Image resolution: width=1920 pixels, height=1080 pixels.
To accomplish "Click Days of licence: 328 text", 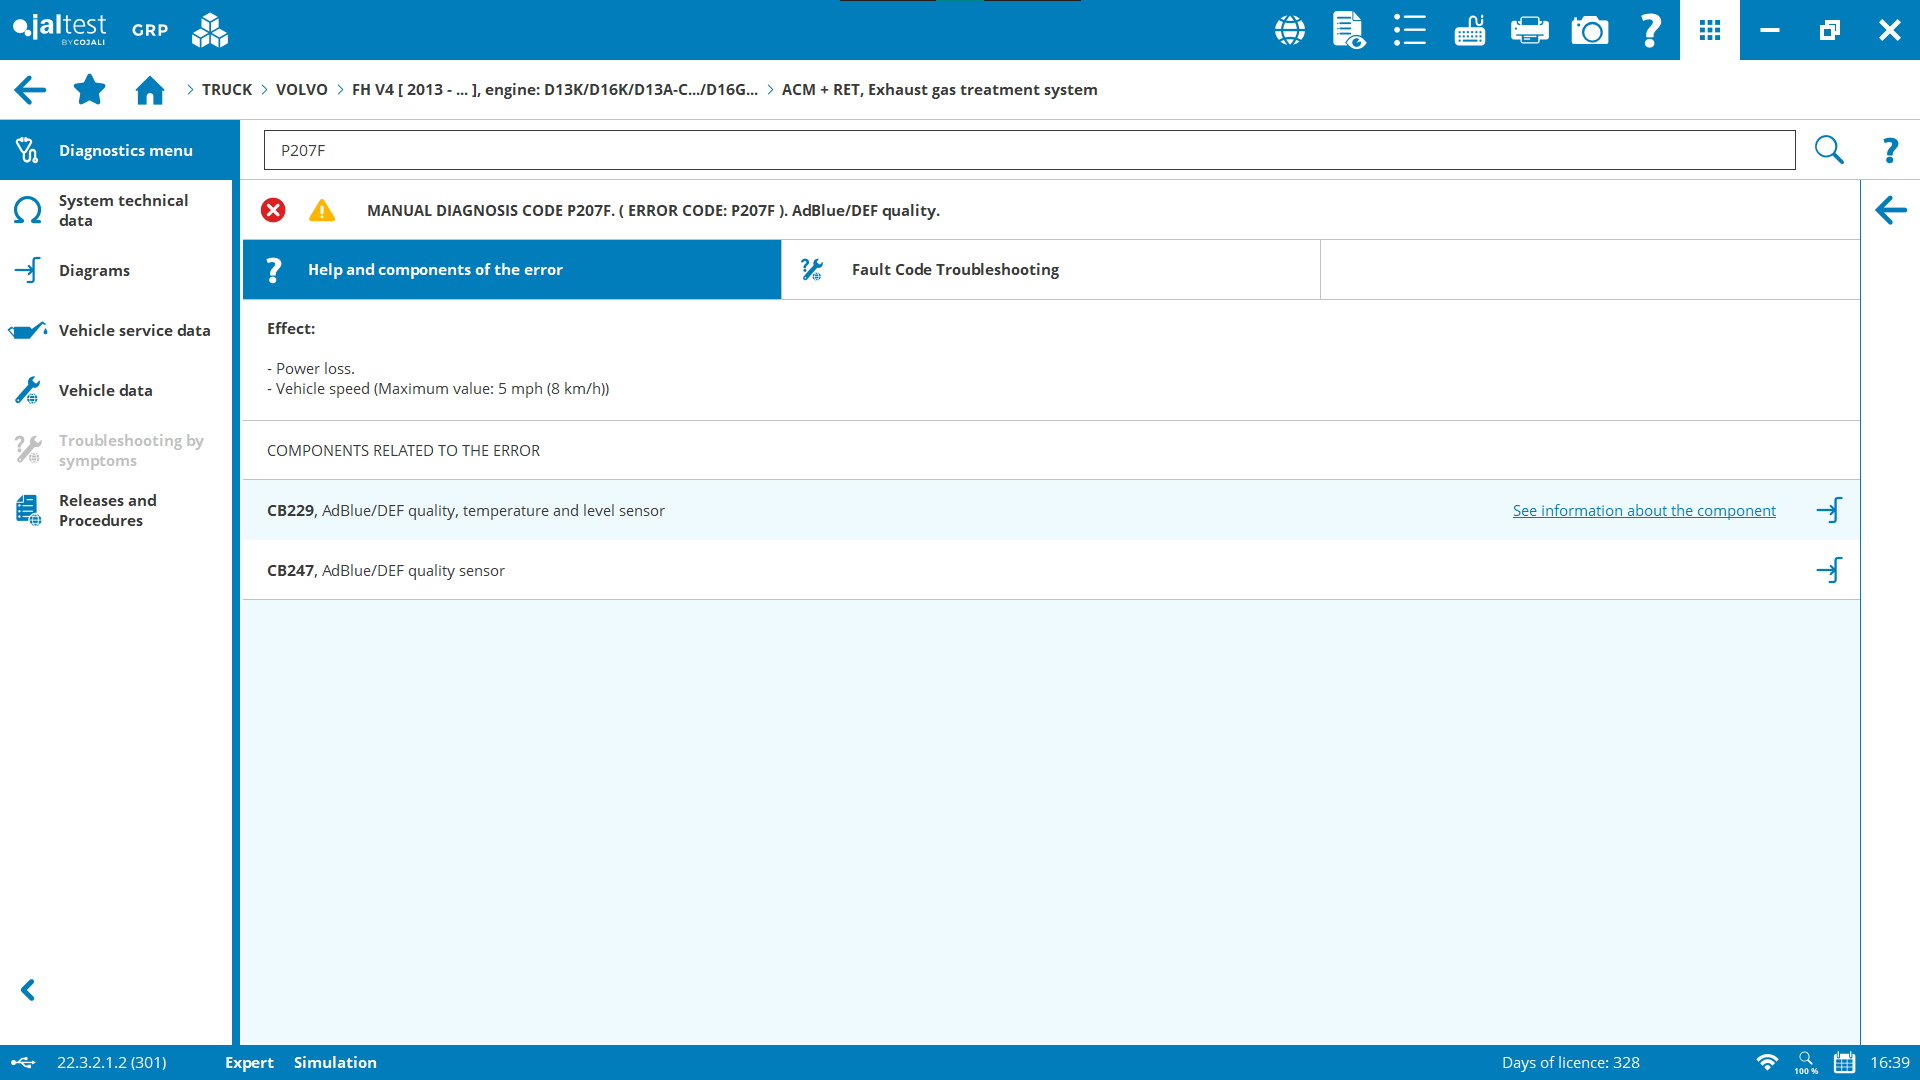I will 1570,1063.
